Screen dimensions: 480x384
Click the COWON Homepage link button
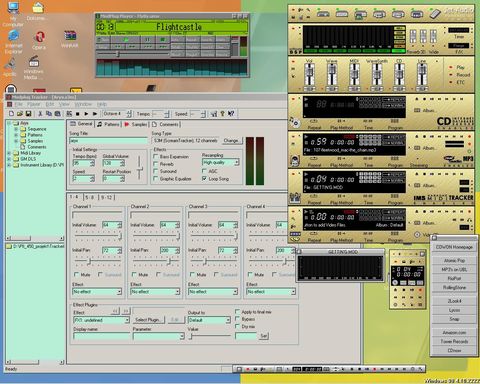454,247
